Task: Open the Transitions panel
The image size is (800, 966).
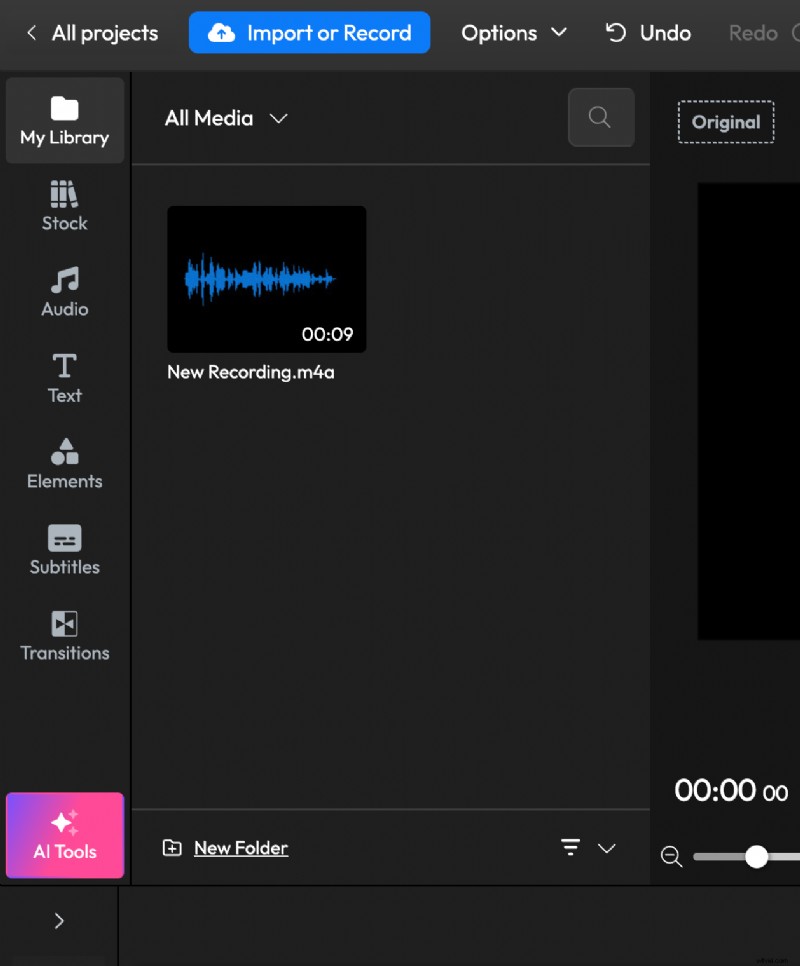Action: click(64, 636)
